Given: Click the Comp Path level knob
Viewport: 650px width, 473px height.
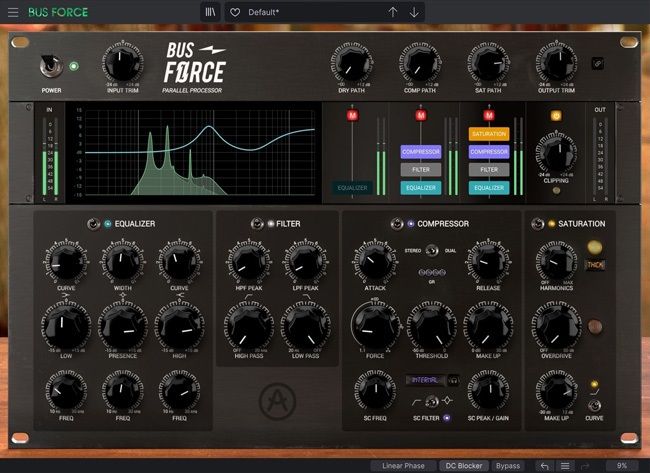Looking at the screenshot, I should coord(420,63).
